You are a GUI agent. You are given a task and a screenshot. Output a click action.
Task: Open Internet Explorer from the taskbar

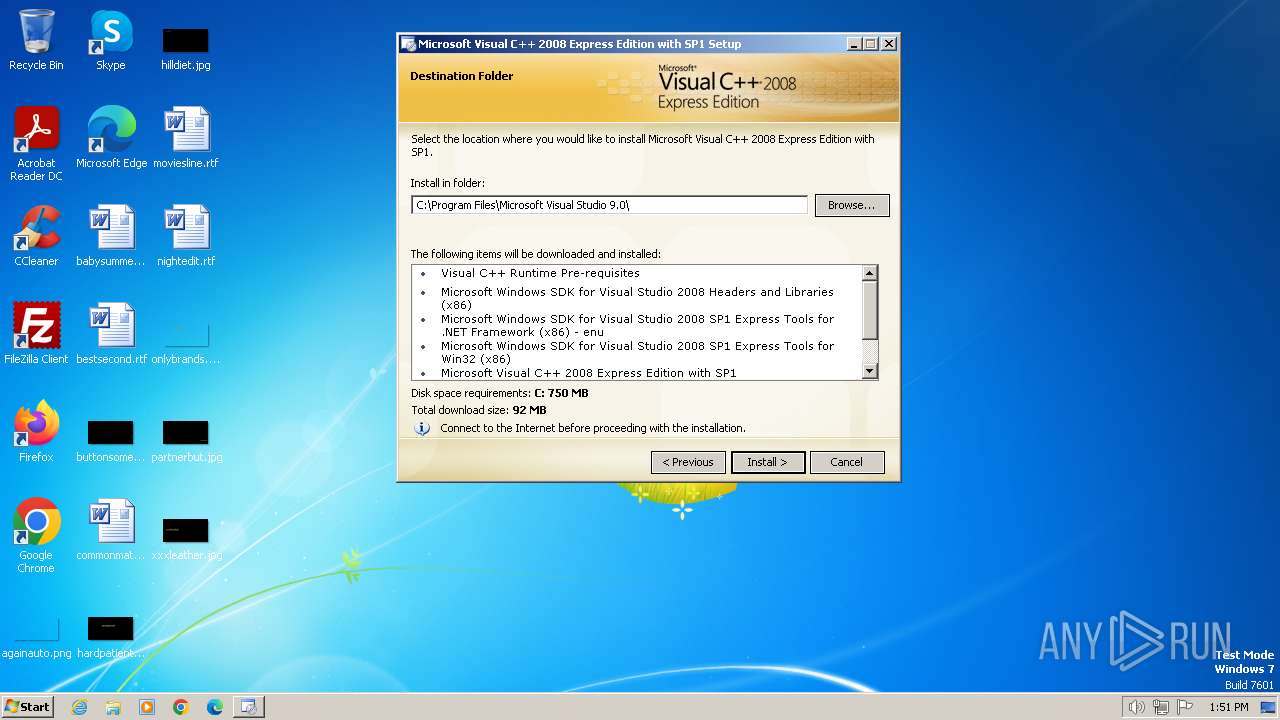(x=79, y=707)
